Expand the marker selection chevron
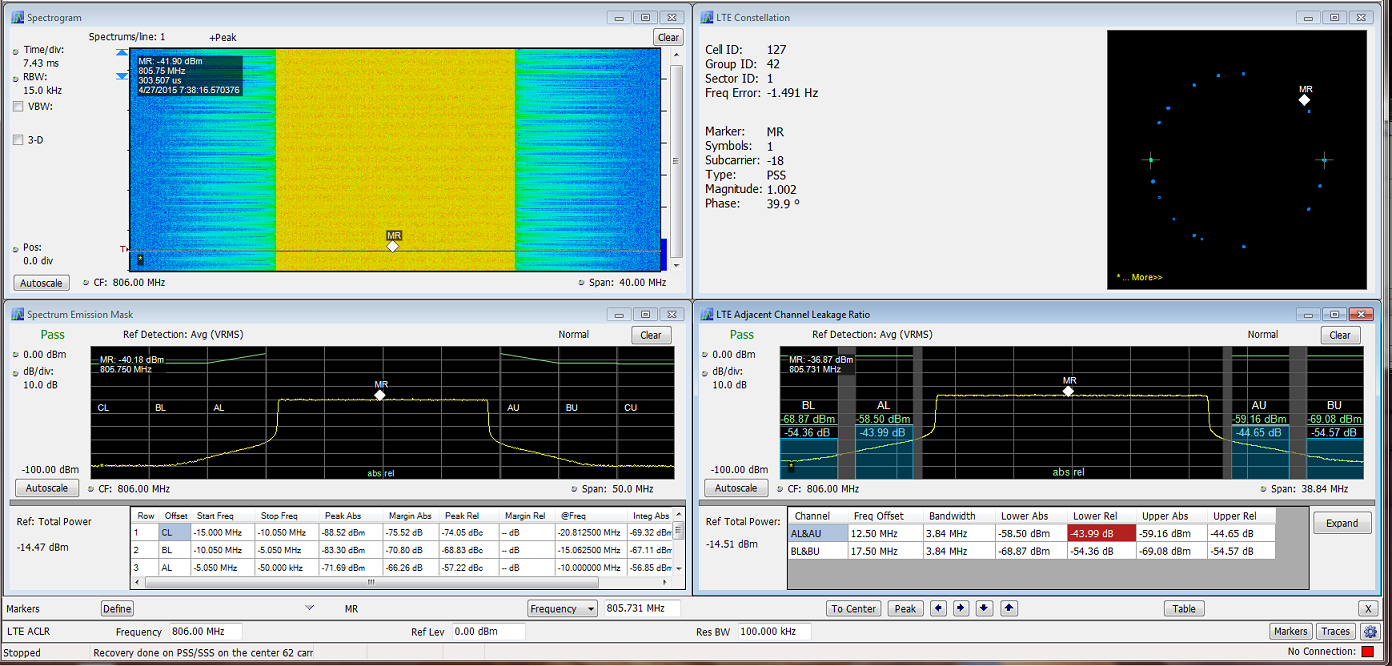 click(310, 607)
